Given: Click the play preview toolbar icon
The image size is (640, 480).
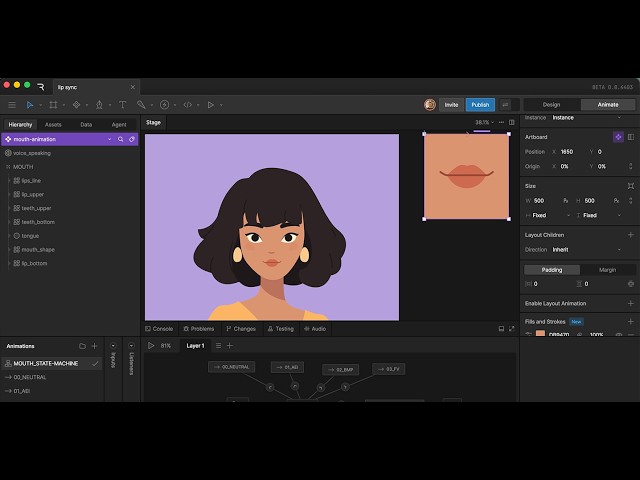Looking at the screenshot, I should (x=211, y=105).
